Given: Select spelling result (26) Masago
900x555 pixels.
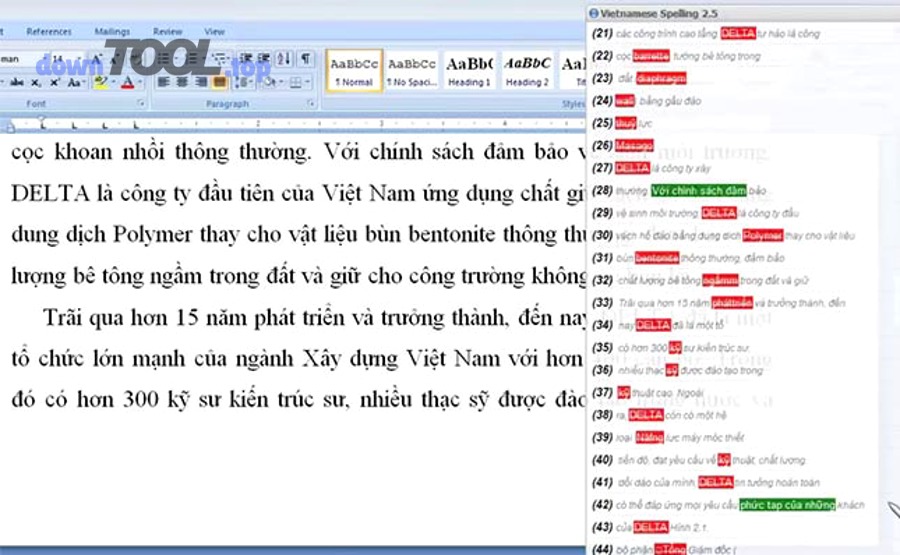Looking at the screenshot, I should pos(634,146).
